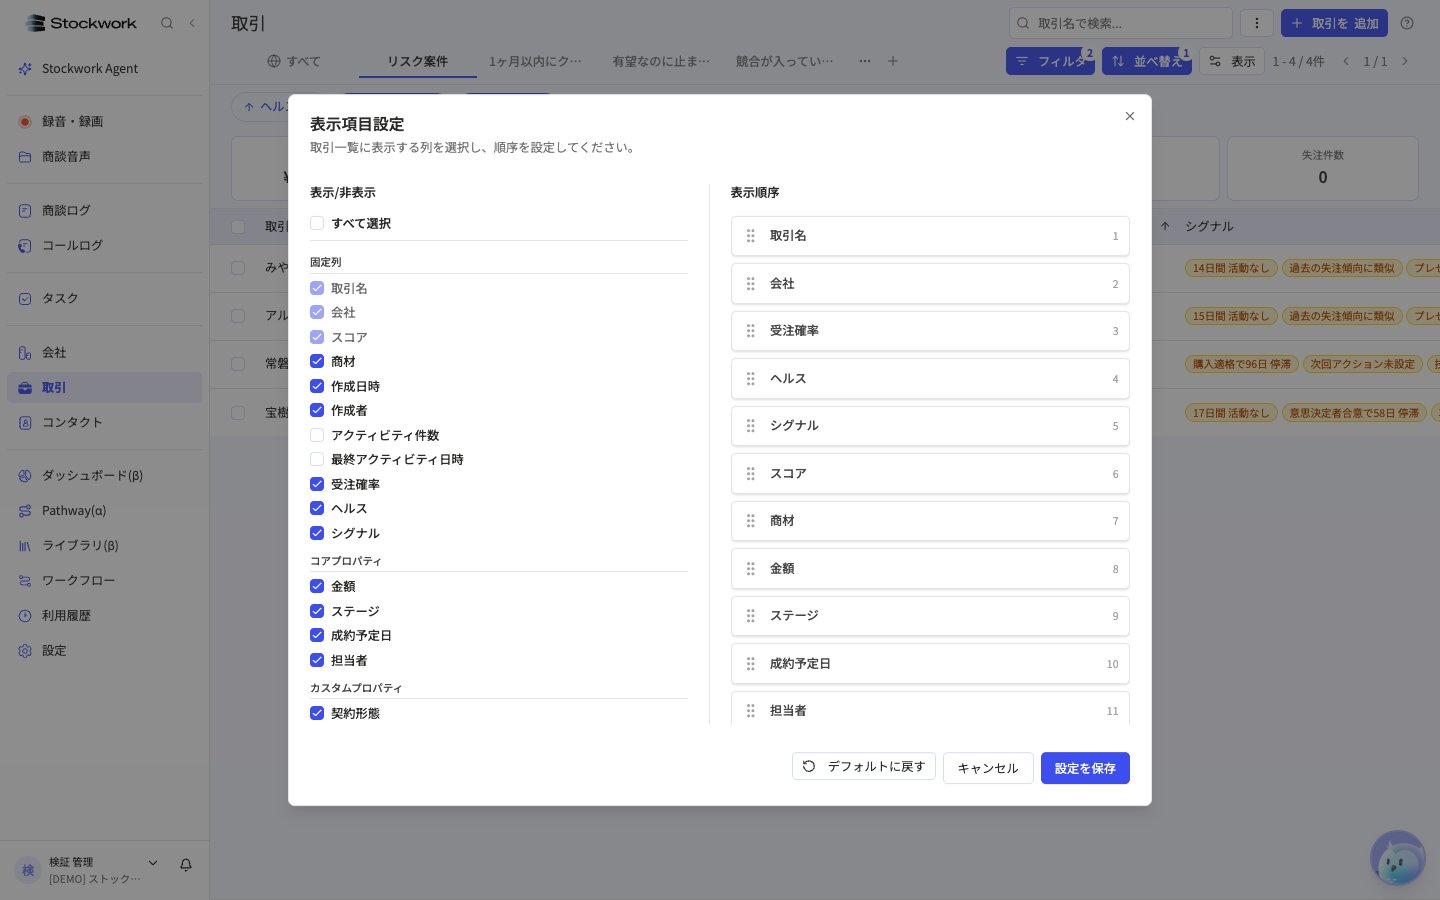Uncheck the 作成日時 checkbox
The image size is (1440, 900).
click(317, 386)
